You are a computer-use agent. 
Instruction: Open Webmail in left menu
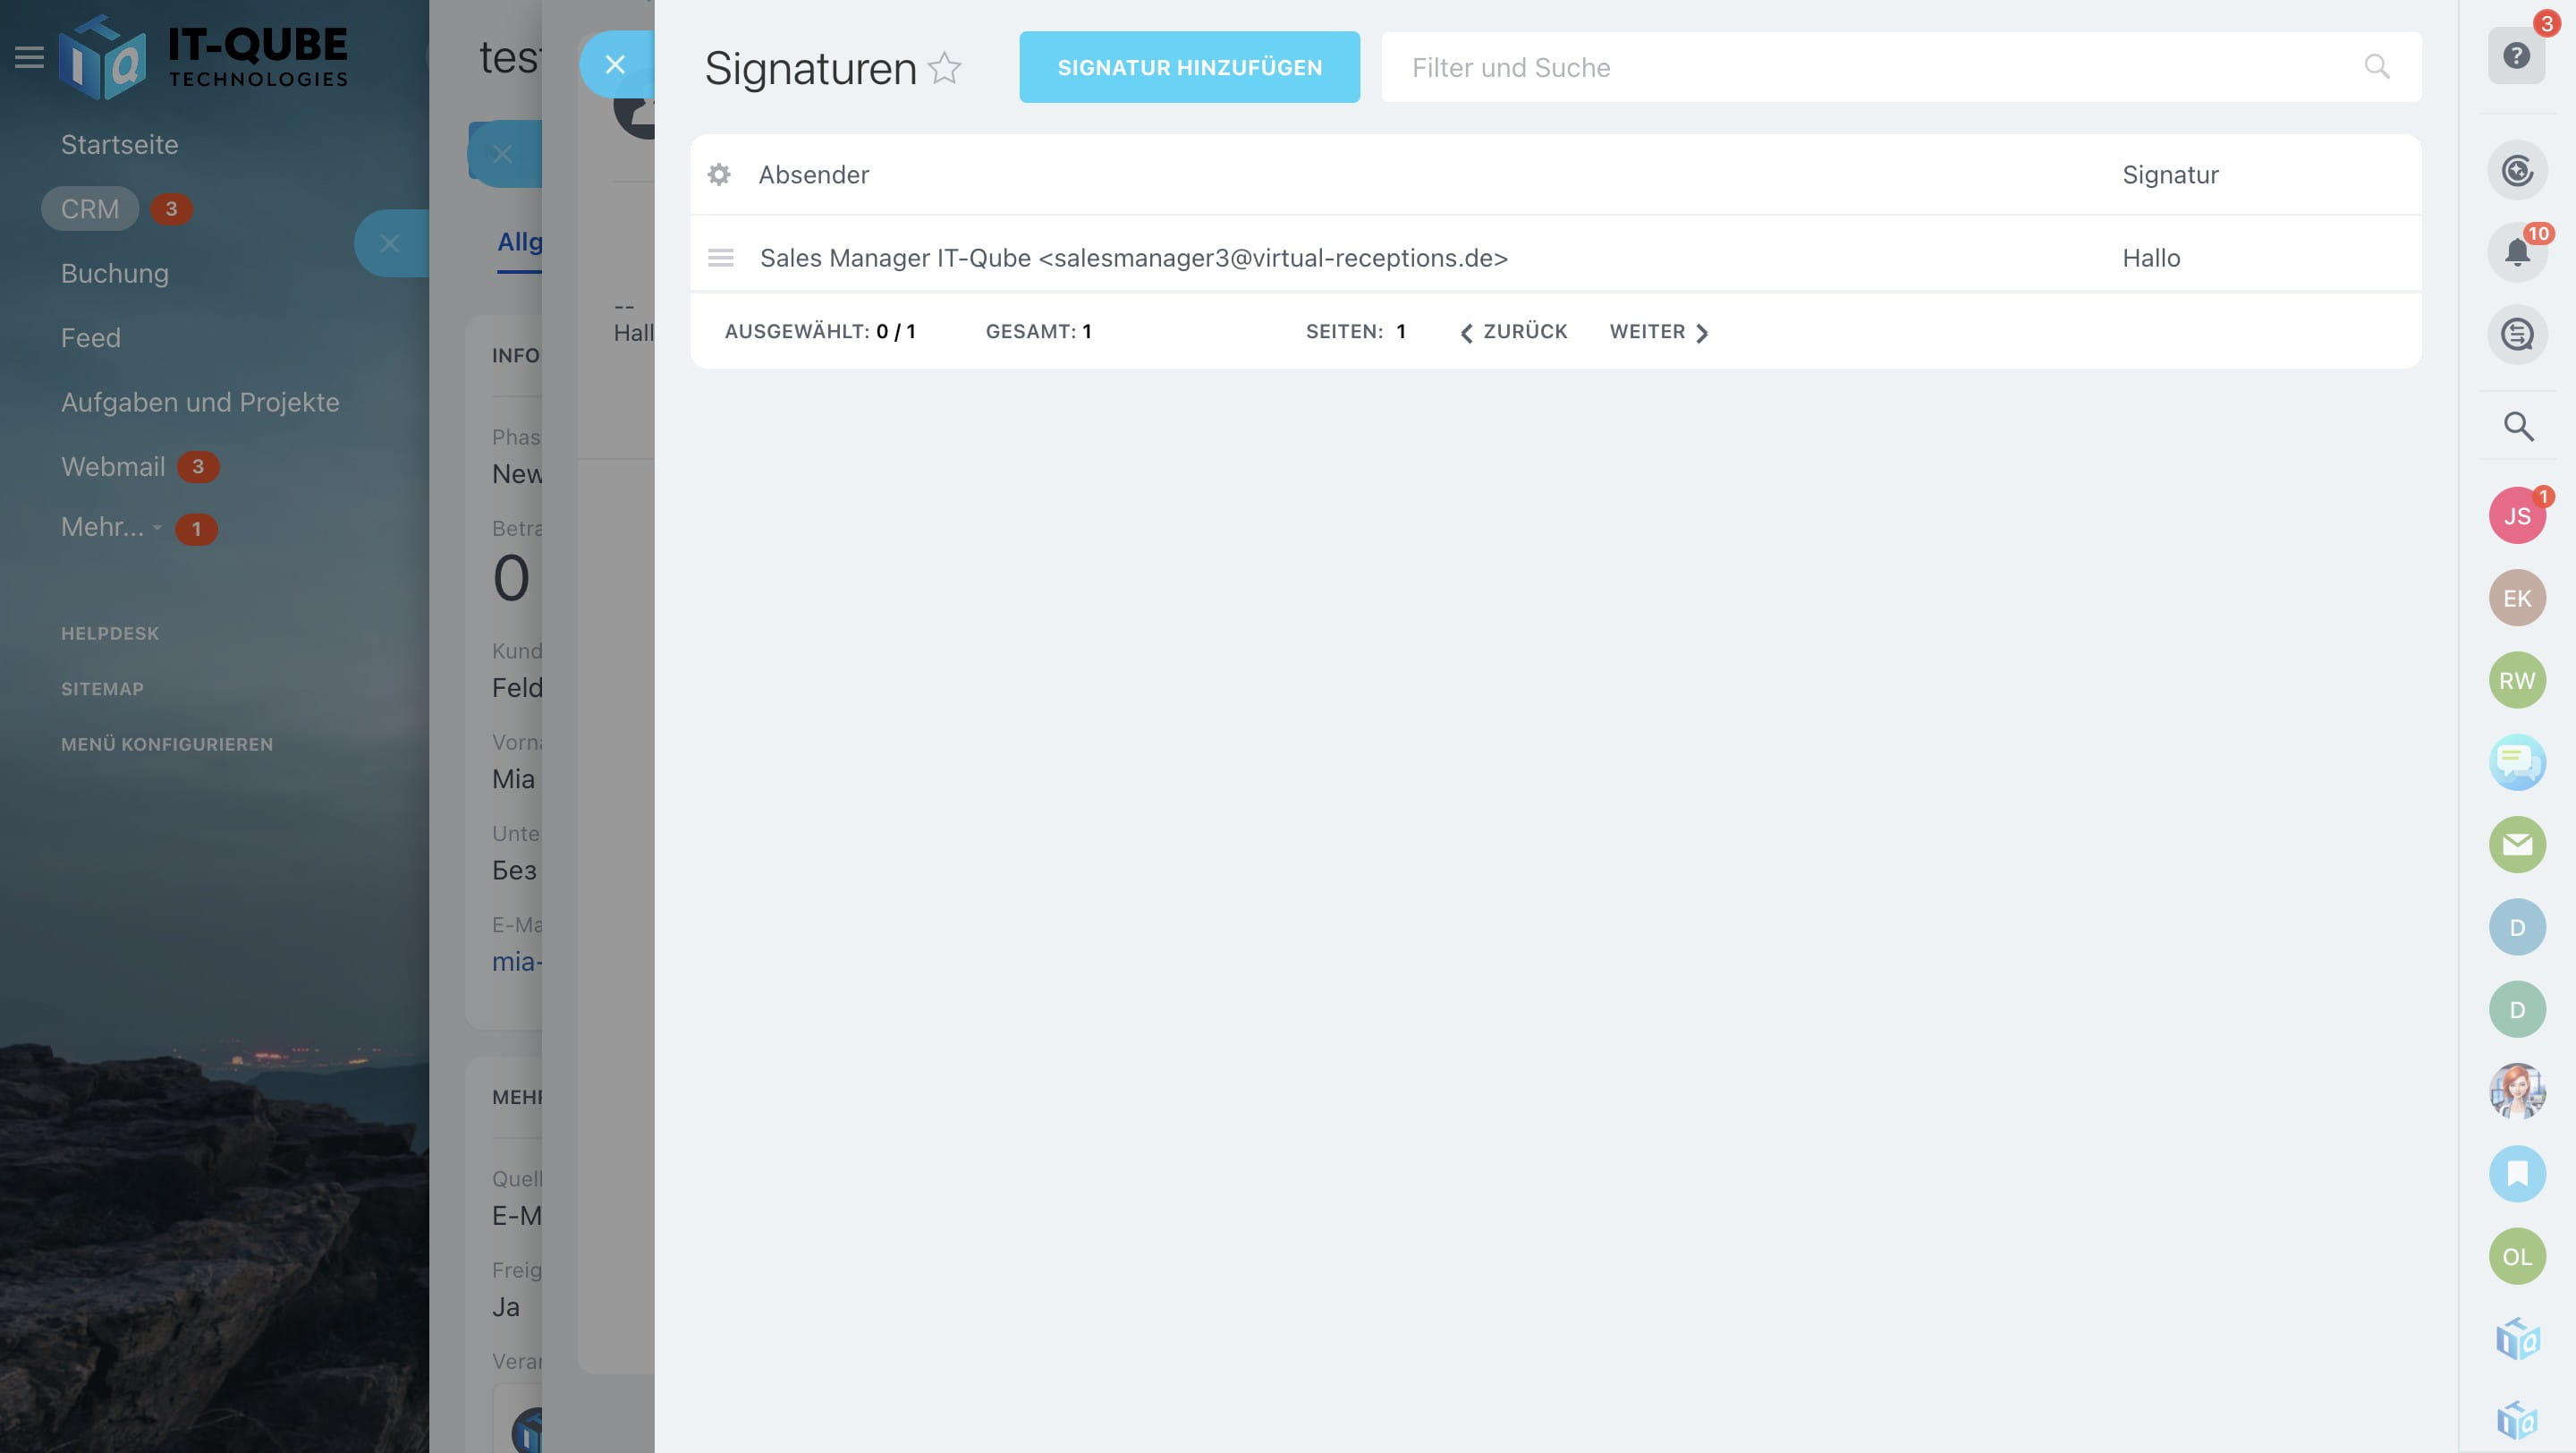[113, 467]
